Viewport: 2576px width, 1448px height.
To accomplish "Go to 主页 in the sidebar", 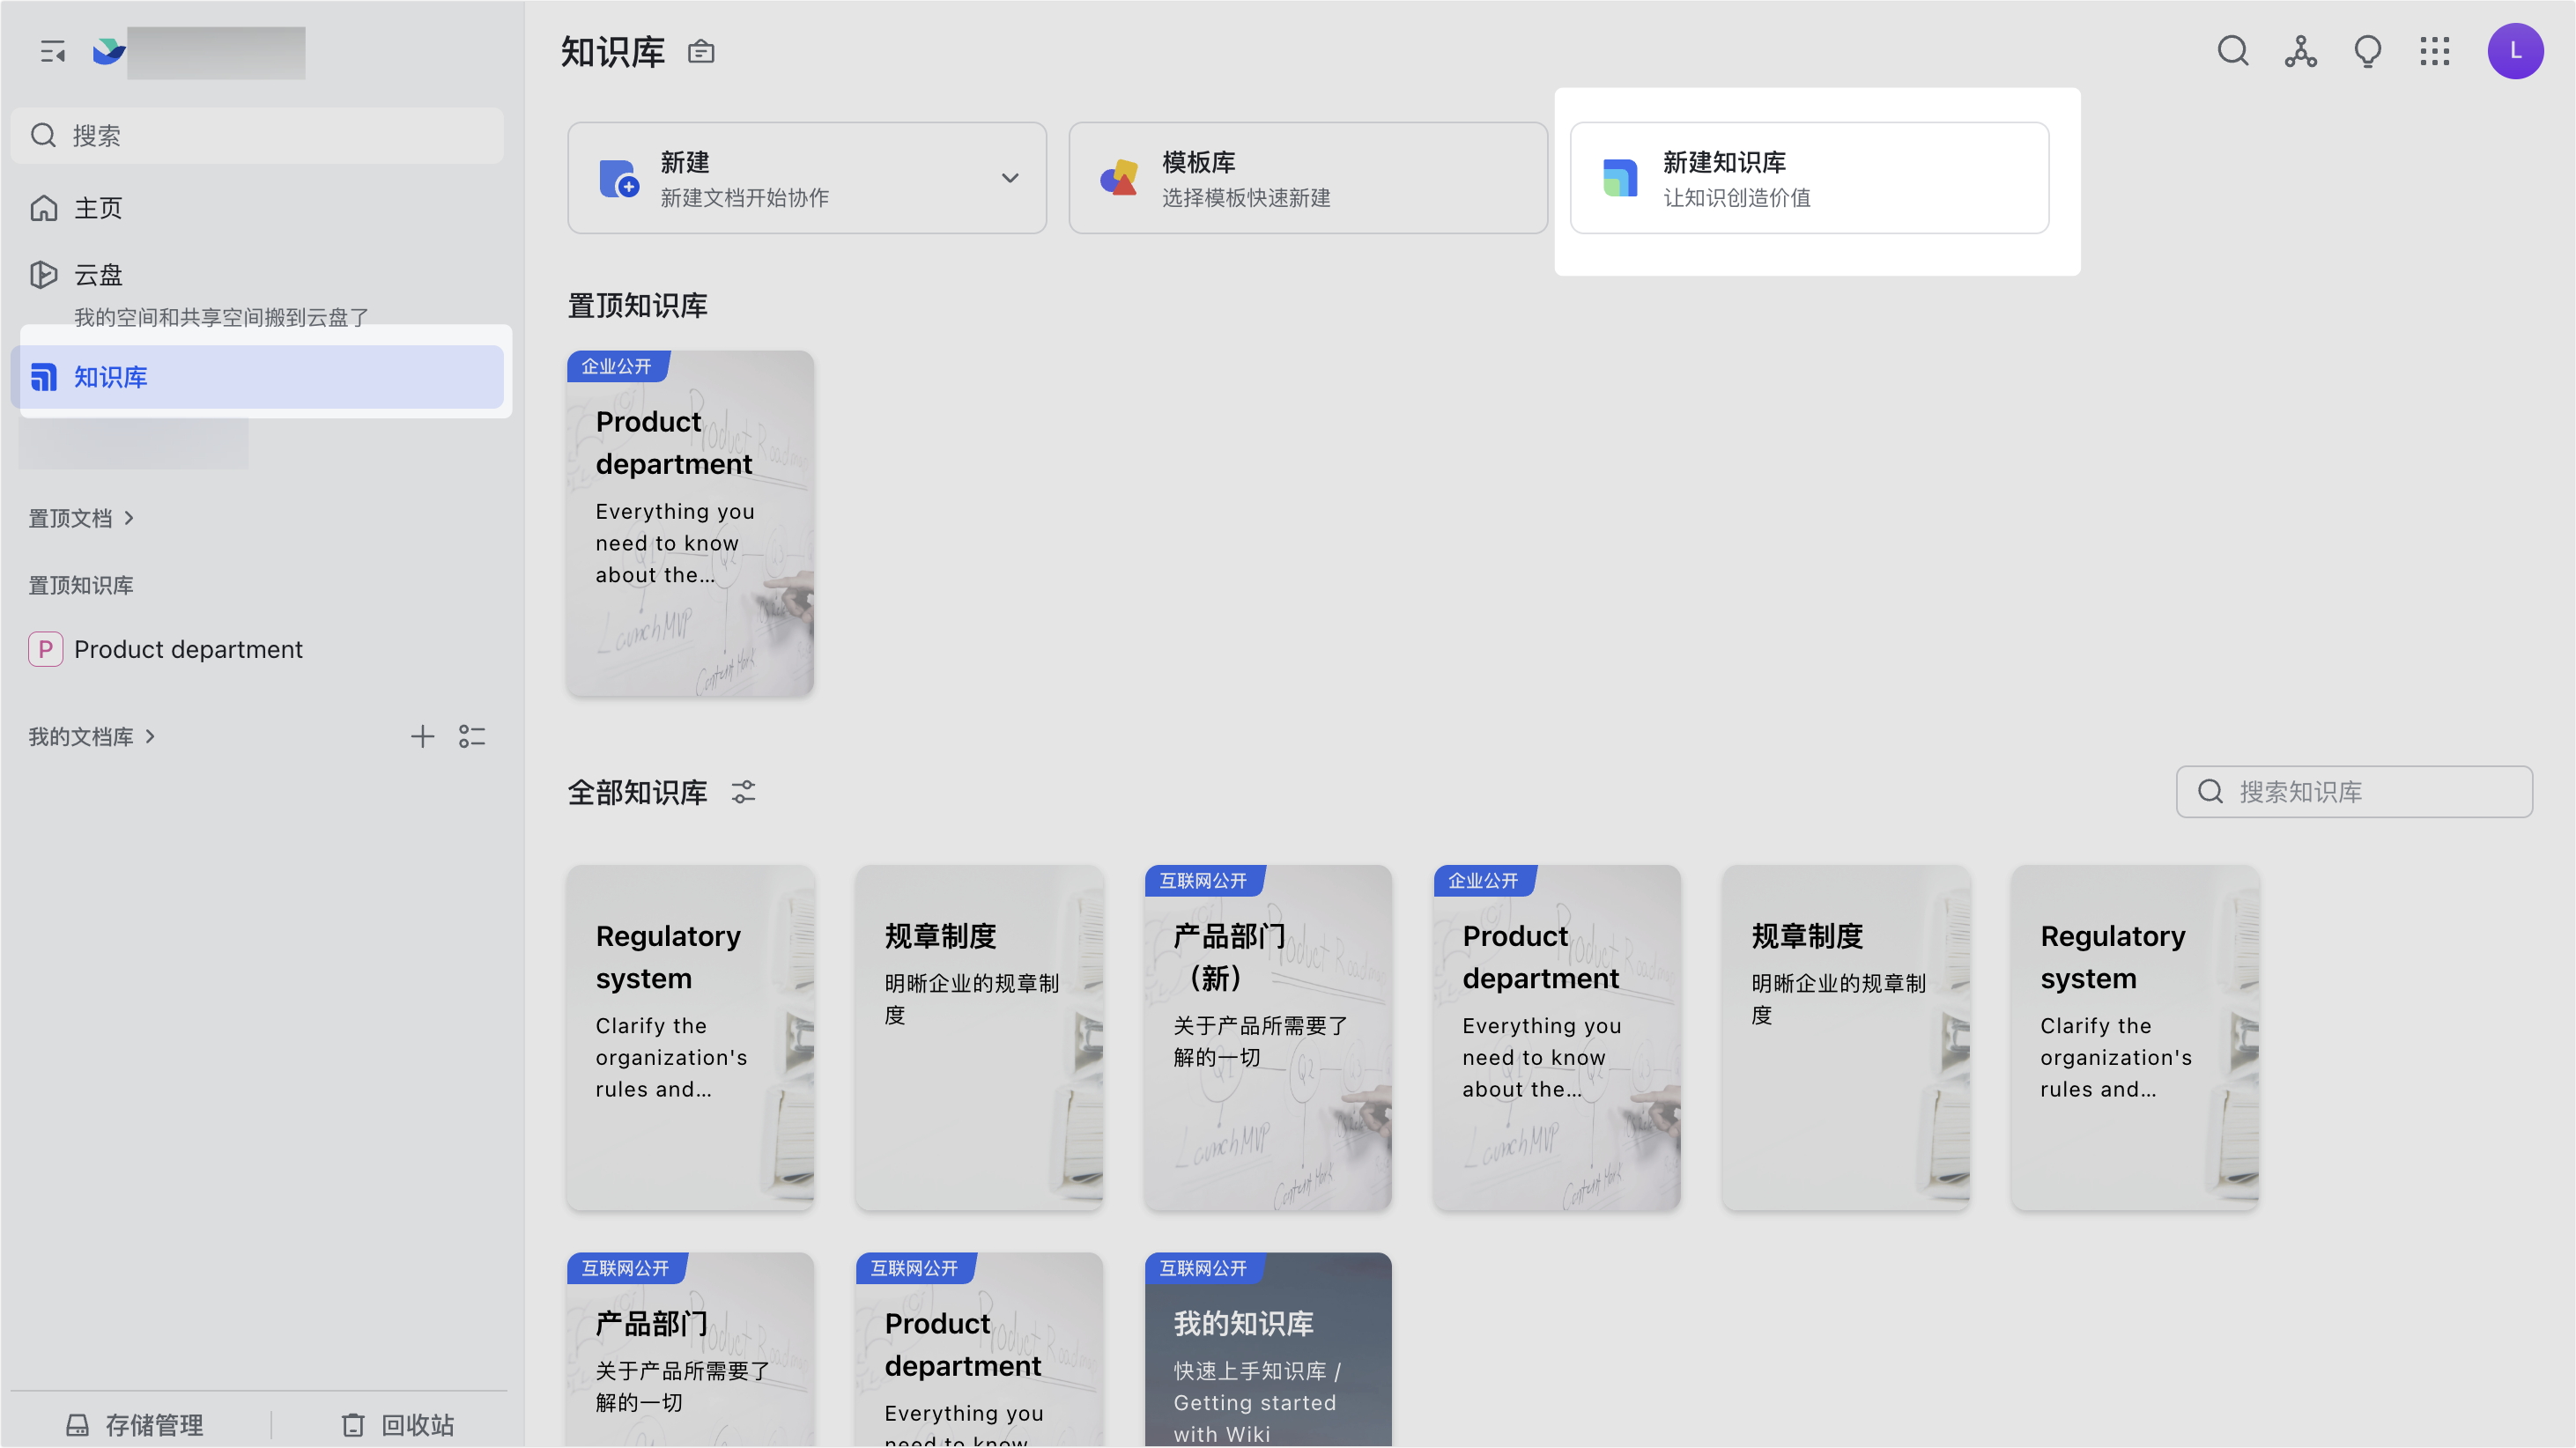I will (257, 208).
